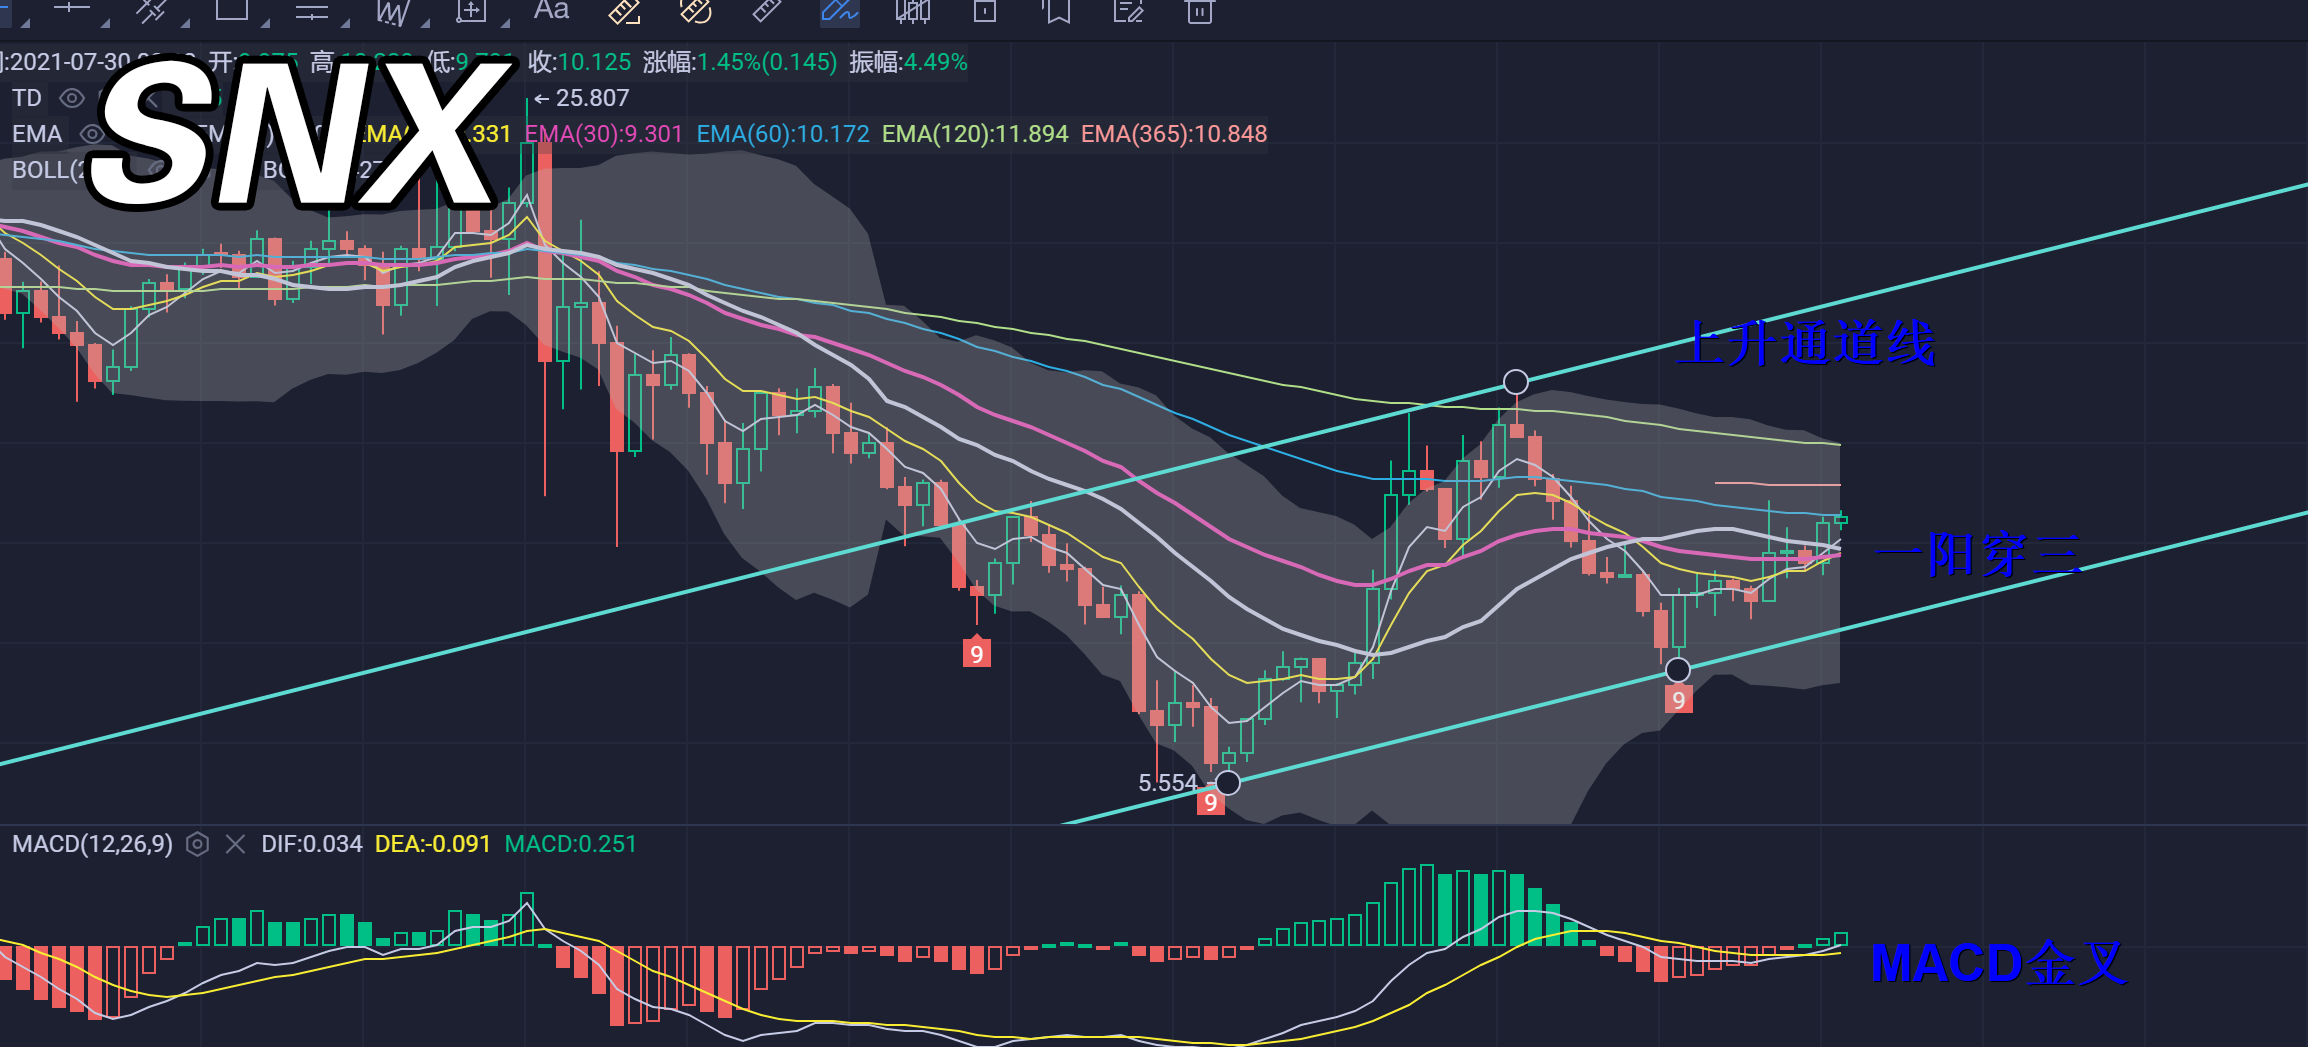Click EMA(120):11.894 legend value
2308x1047 pixels.
coord(975,134)
